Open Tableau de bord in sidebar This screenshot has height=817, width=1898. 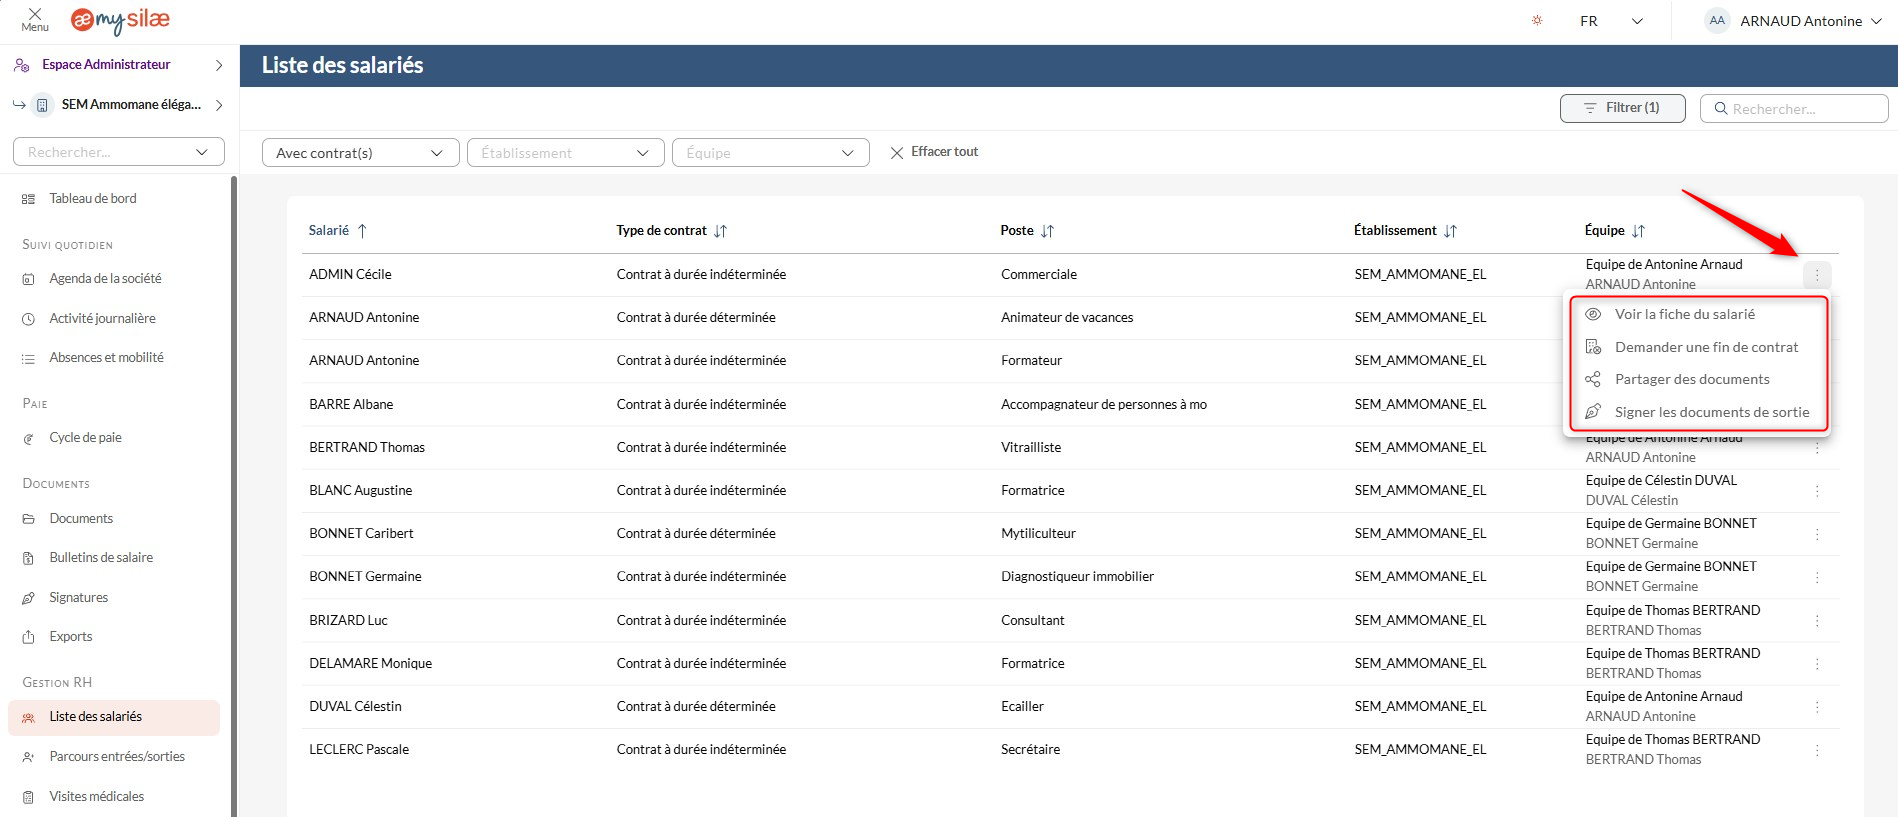(93, 199)
